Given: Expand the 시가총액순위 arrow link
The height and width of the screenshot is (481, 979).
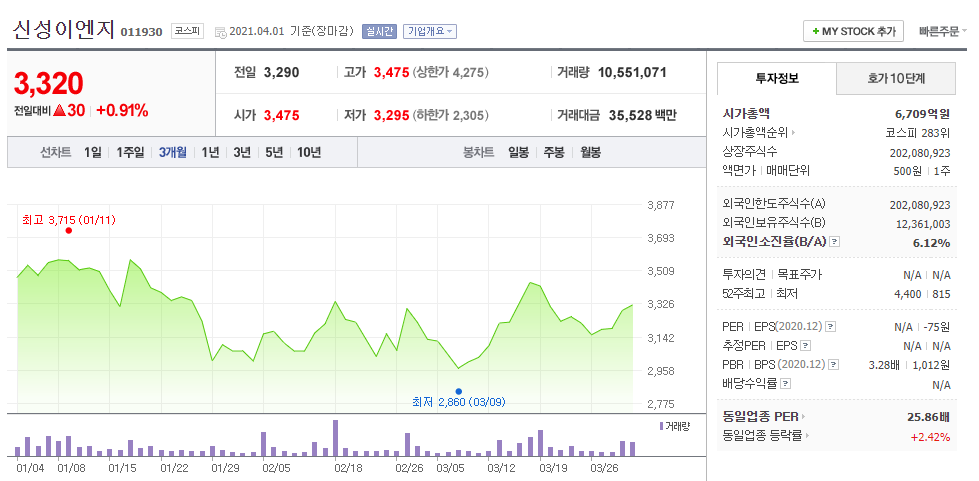Looking at the screenshot, I should 793,133.
